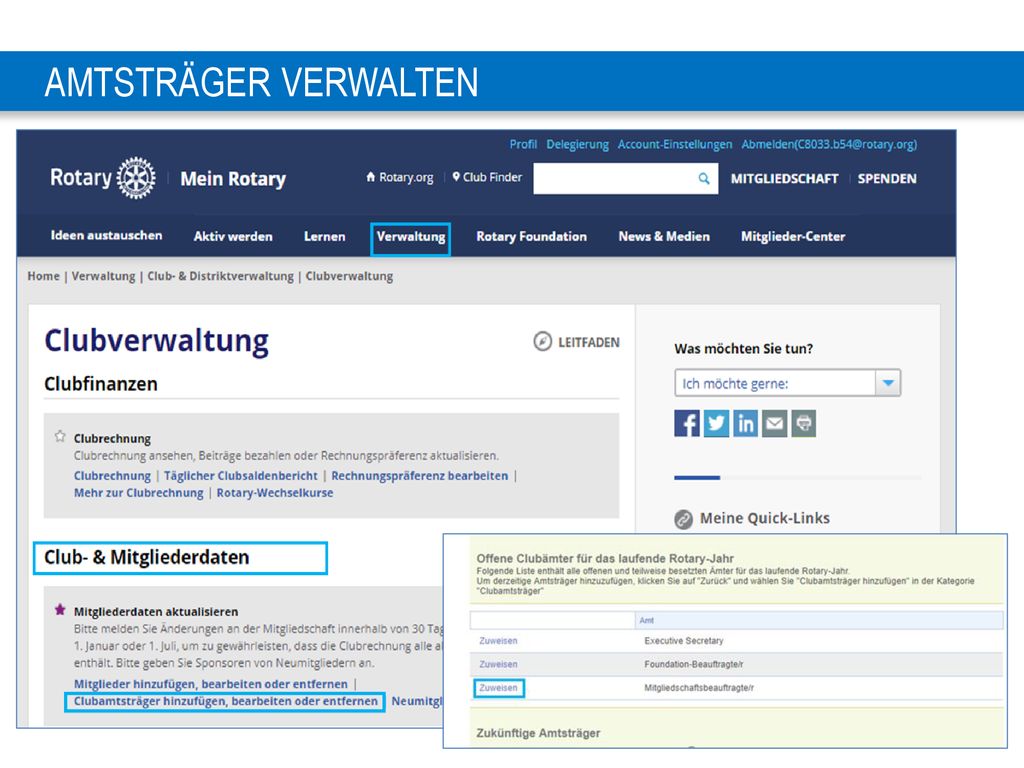The image size is (1024, 768).
Task: Open the Rotary Foundation menu
Action: pos(532,236)
